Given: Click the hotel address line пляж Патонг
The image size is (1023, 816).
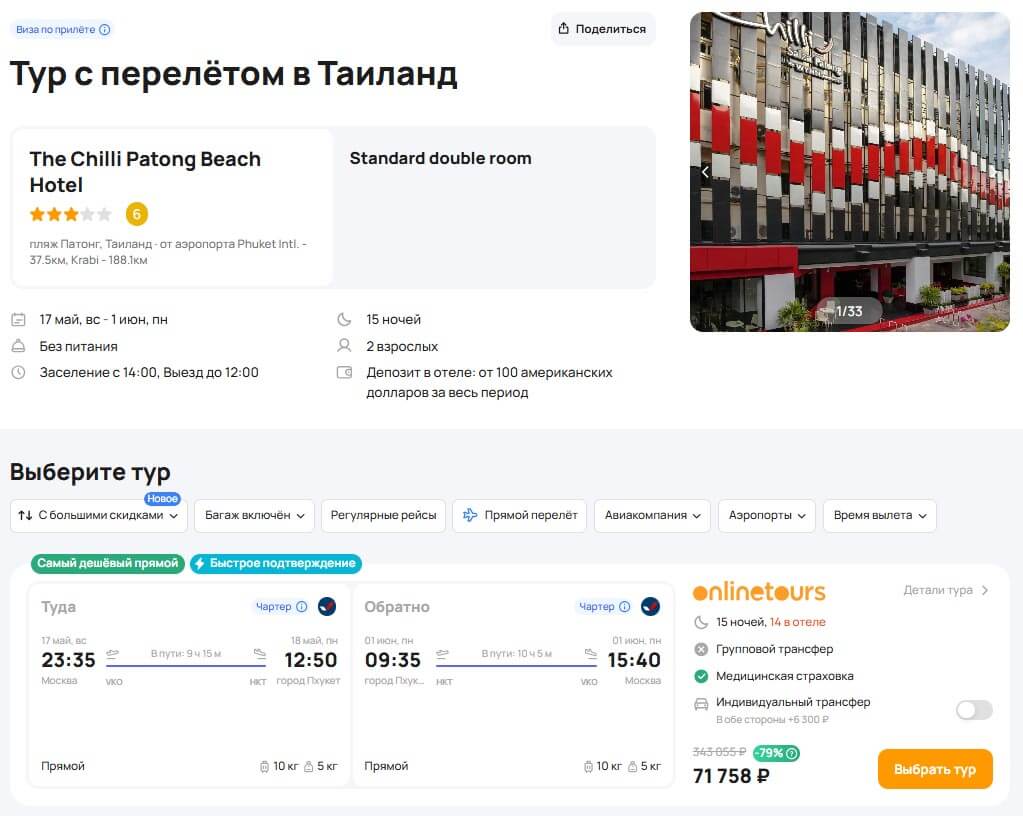Looking at the screenshot, I should (x=168, y=252).
